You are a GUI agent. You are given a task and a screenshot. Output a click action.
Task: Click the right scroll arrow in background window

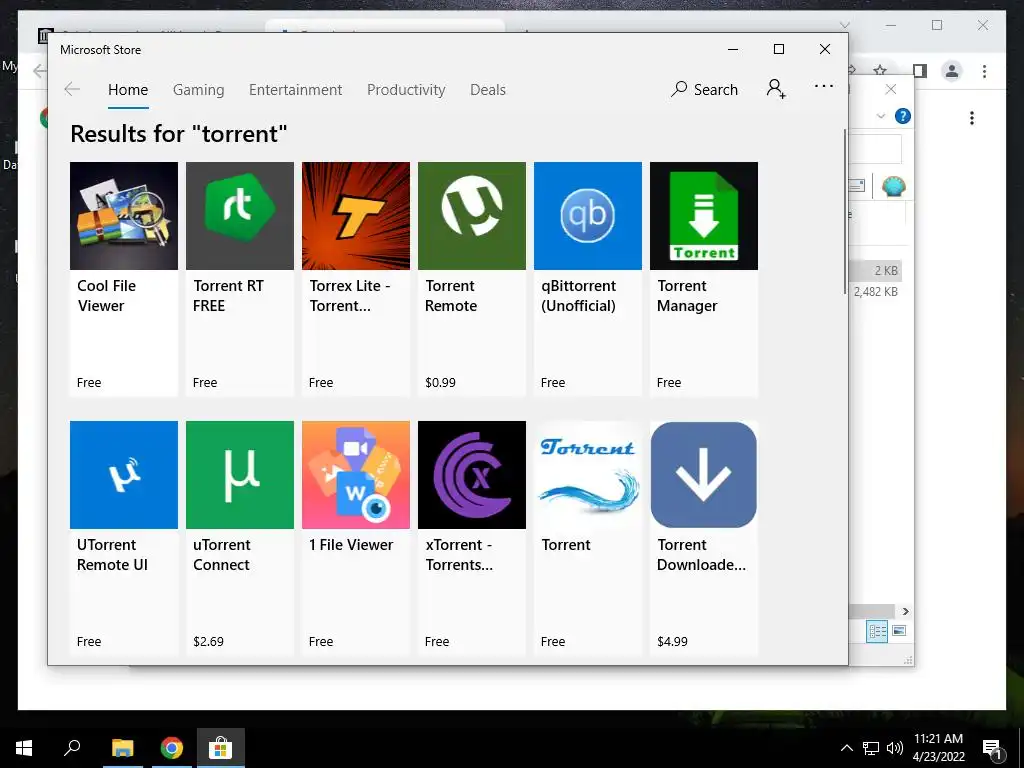(x=905, y=611)
